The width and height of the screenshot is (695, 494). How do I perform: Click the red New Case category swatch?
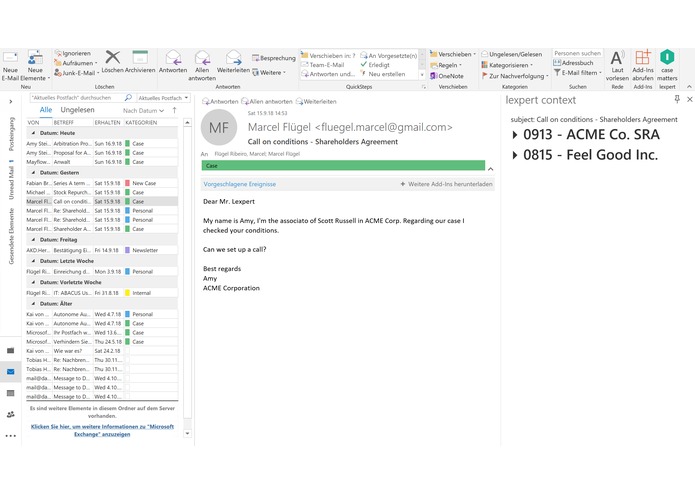point(127,183)
